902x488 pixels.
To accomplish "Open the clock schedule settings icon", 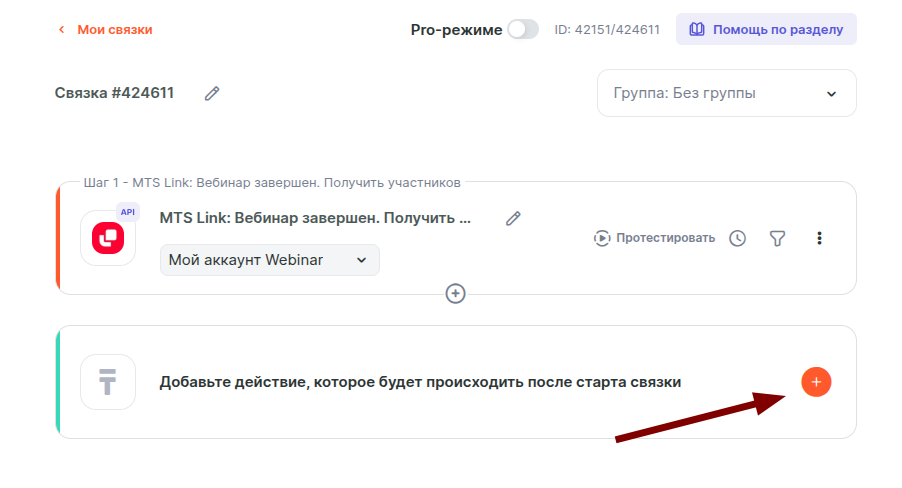I will click(737, 238).
